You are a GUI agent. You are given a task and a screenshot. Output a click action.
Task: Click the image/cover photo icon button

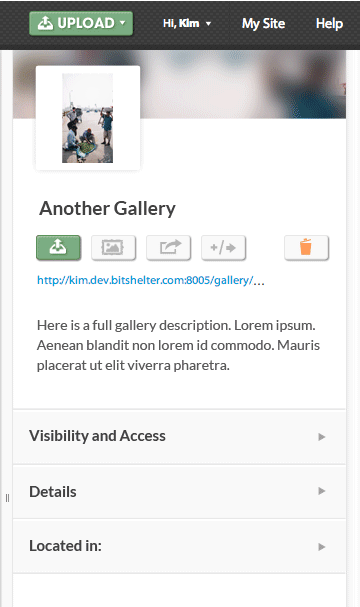(113, 247)
